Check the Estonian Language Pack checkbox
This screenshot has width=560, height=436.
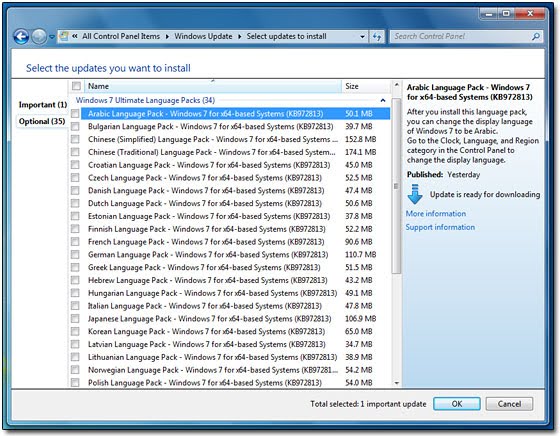pyautogui.click(x=75, y=216)
